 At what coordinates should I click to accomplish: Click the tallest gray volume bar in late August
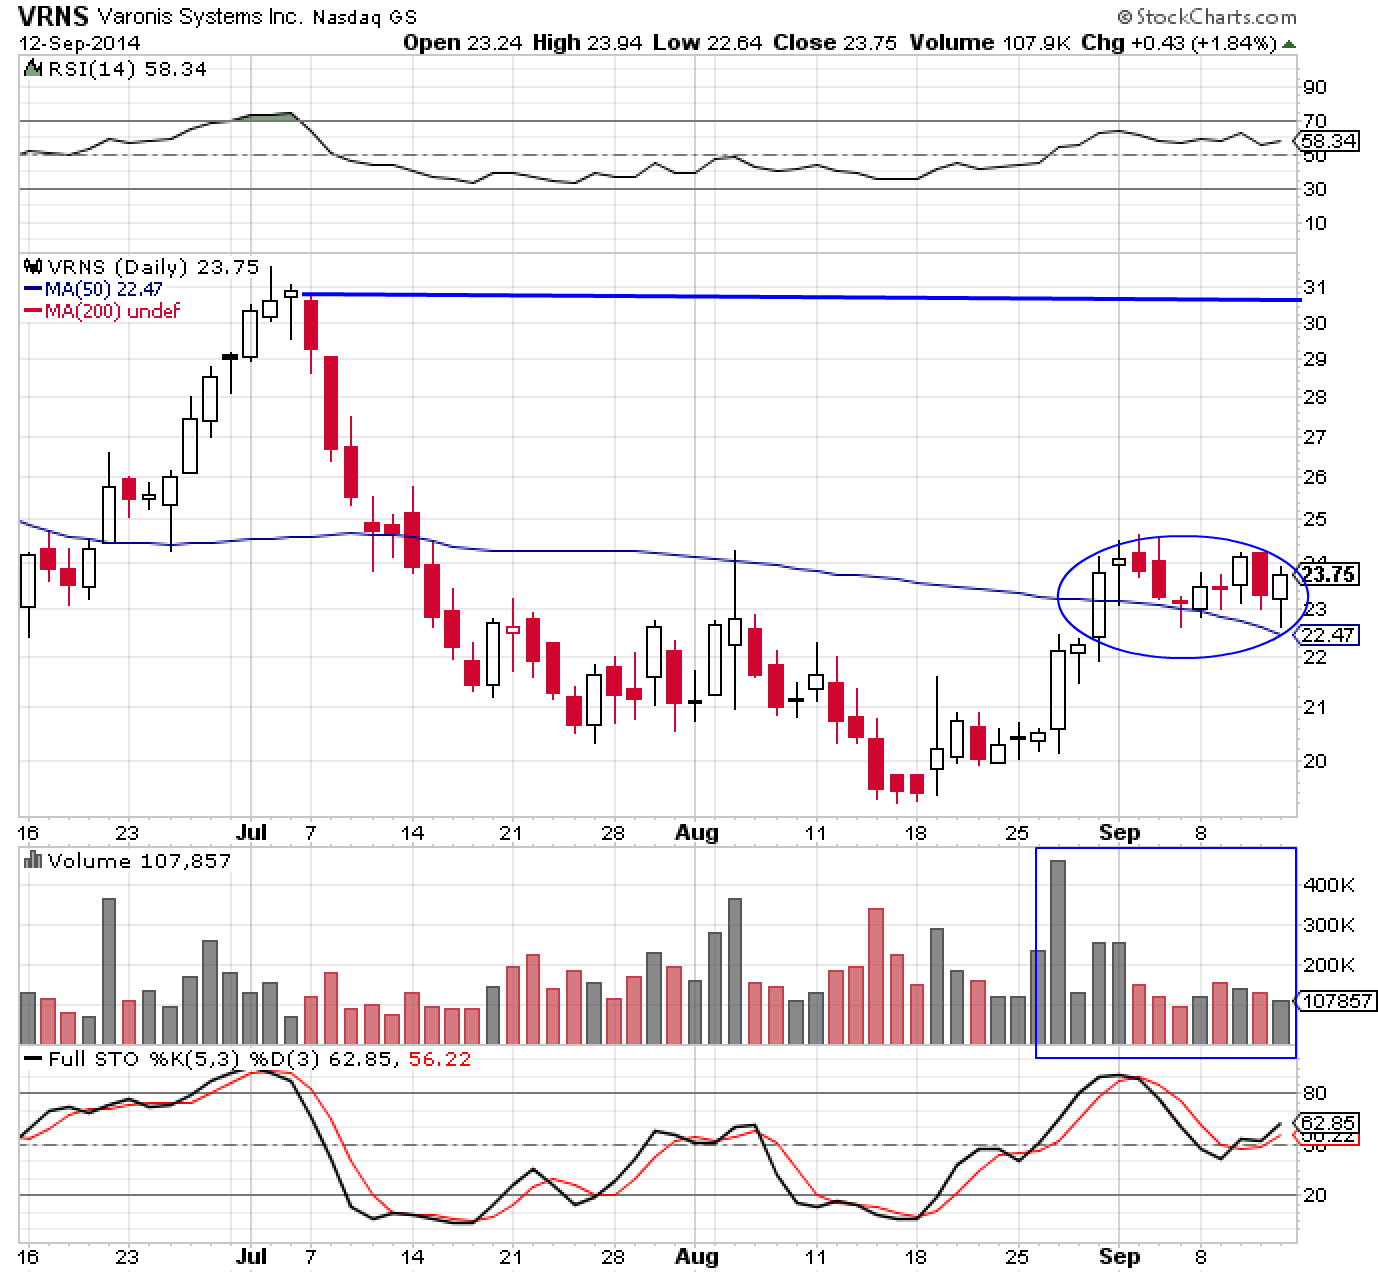1058,952
